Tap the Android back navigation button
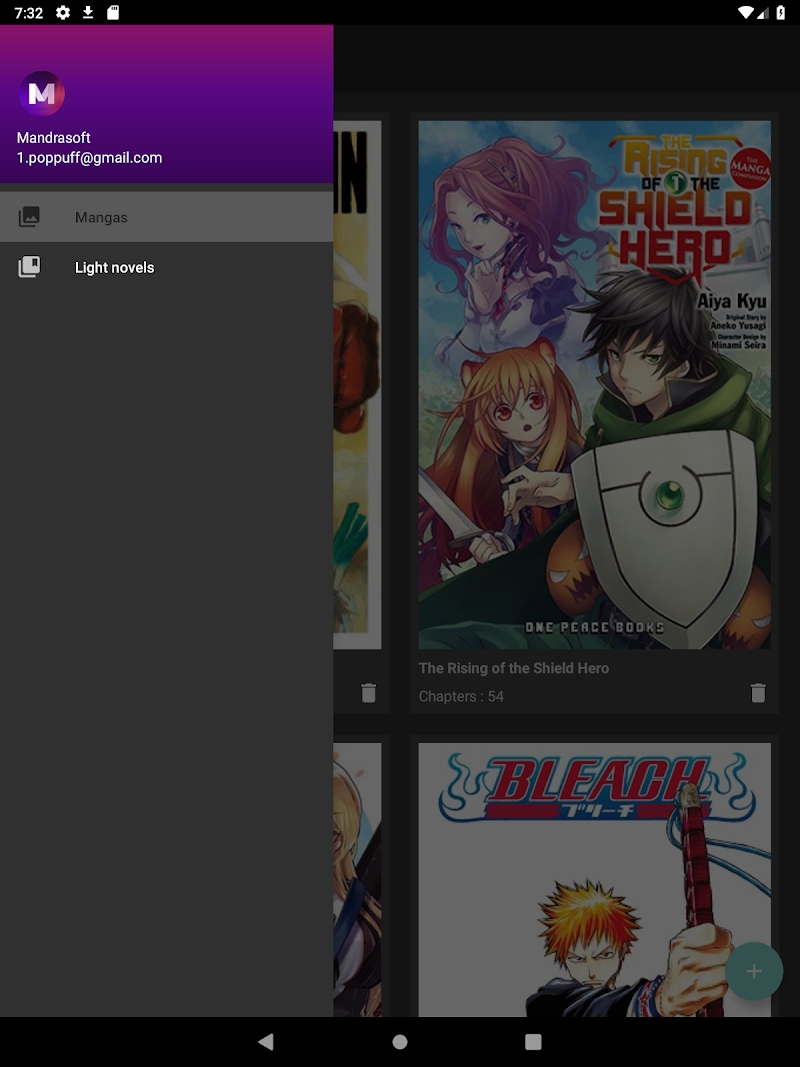Image resolution: width=800 pixels, height=1067 pixels. [x=266, y=1041]
